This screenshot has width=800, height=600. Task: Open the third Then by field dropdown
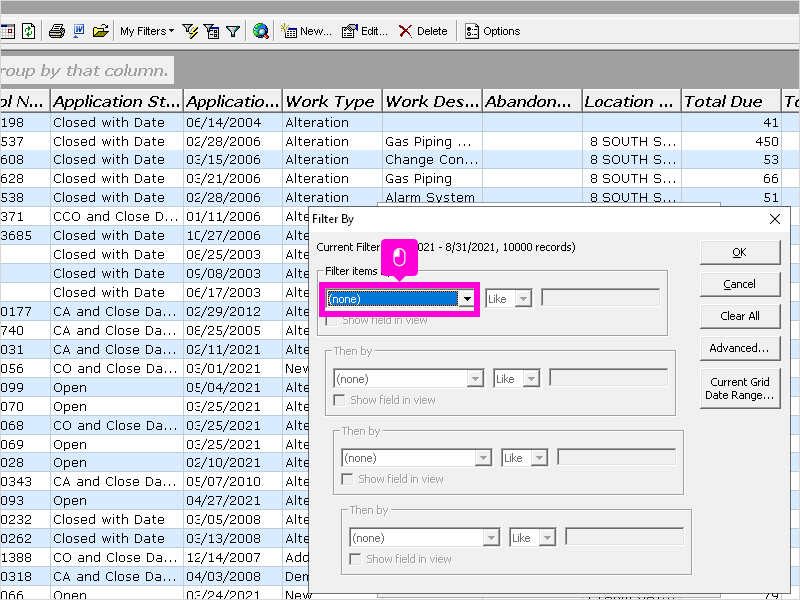[491, 537]
